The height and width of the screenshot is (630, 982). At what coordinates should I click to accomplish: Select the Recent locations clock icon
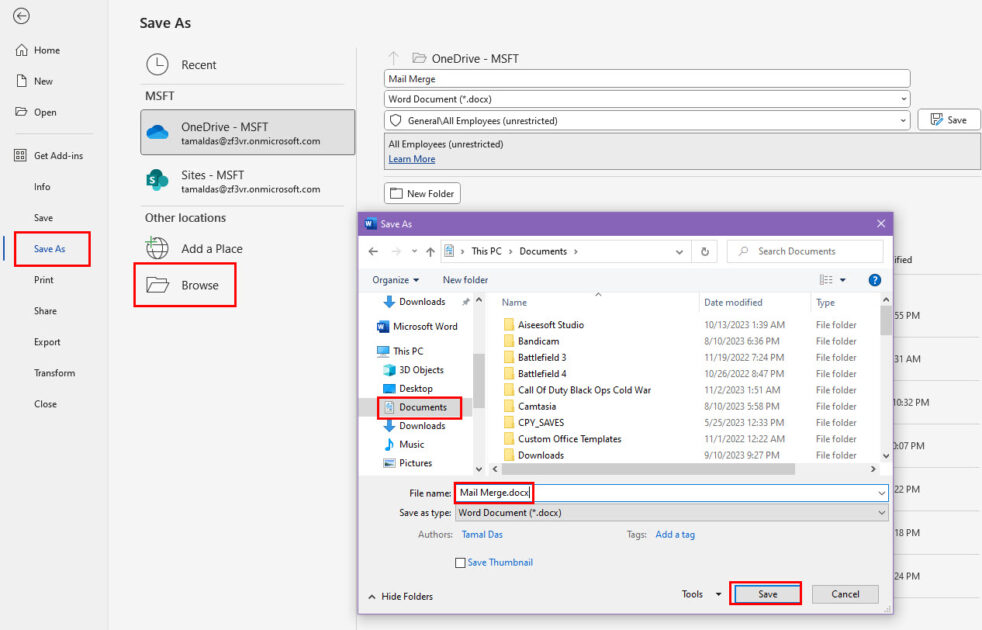(157, 65)
